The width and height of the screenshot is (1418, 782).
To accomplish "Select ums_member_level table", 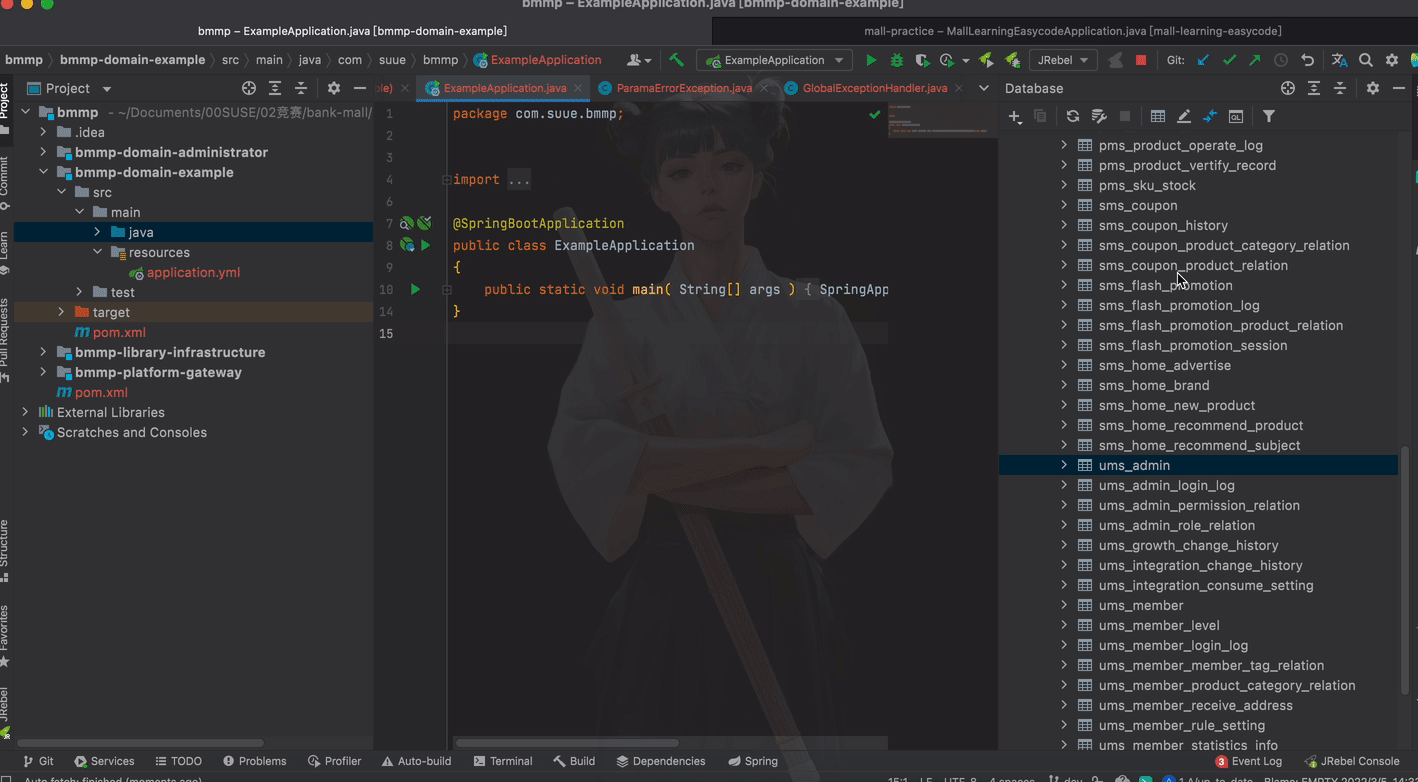I will point(1159,625).
